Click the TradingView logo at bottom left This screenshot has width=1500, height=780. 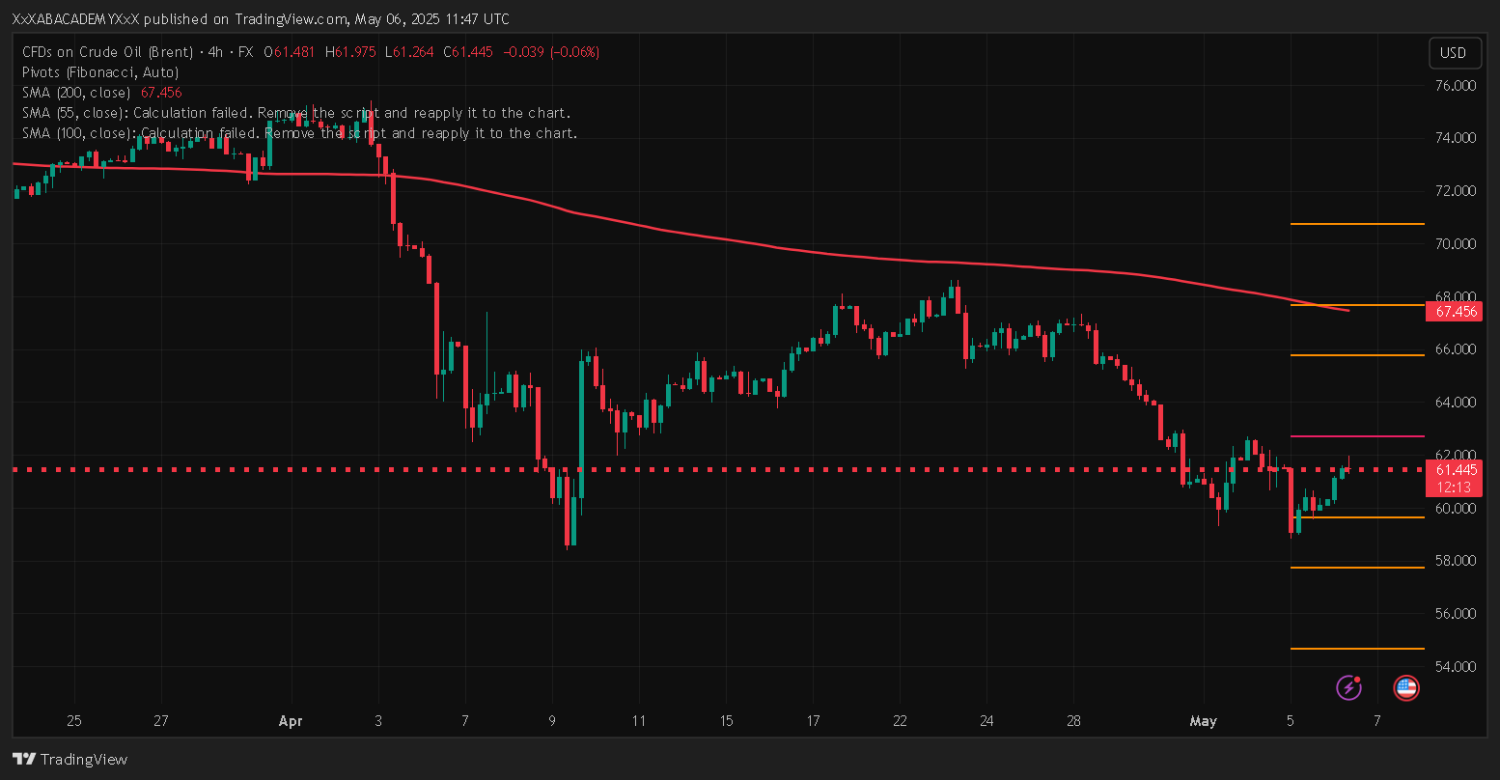(x=70, y=759)
